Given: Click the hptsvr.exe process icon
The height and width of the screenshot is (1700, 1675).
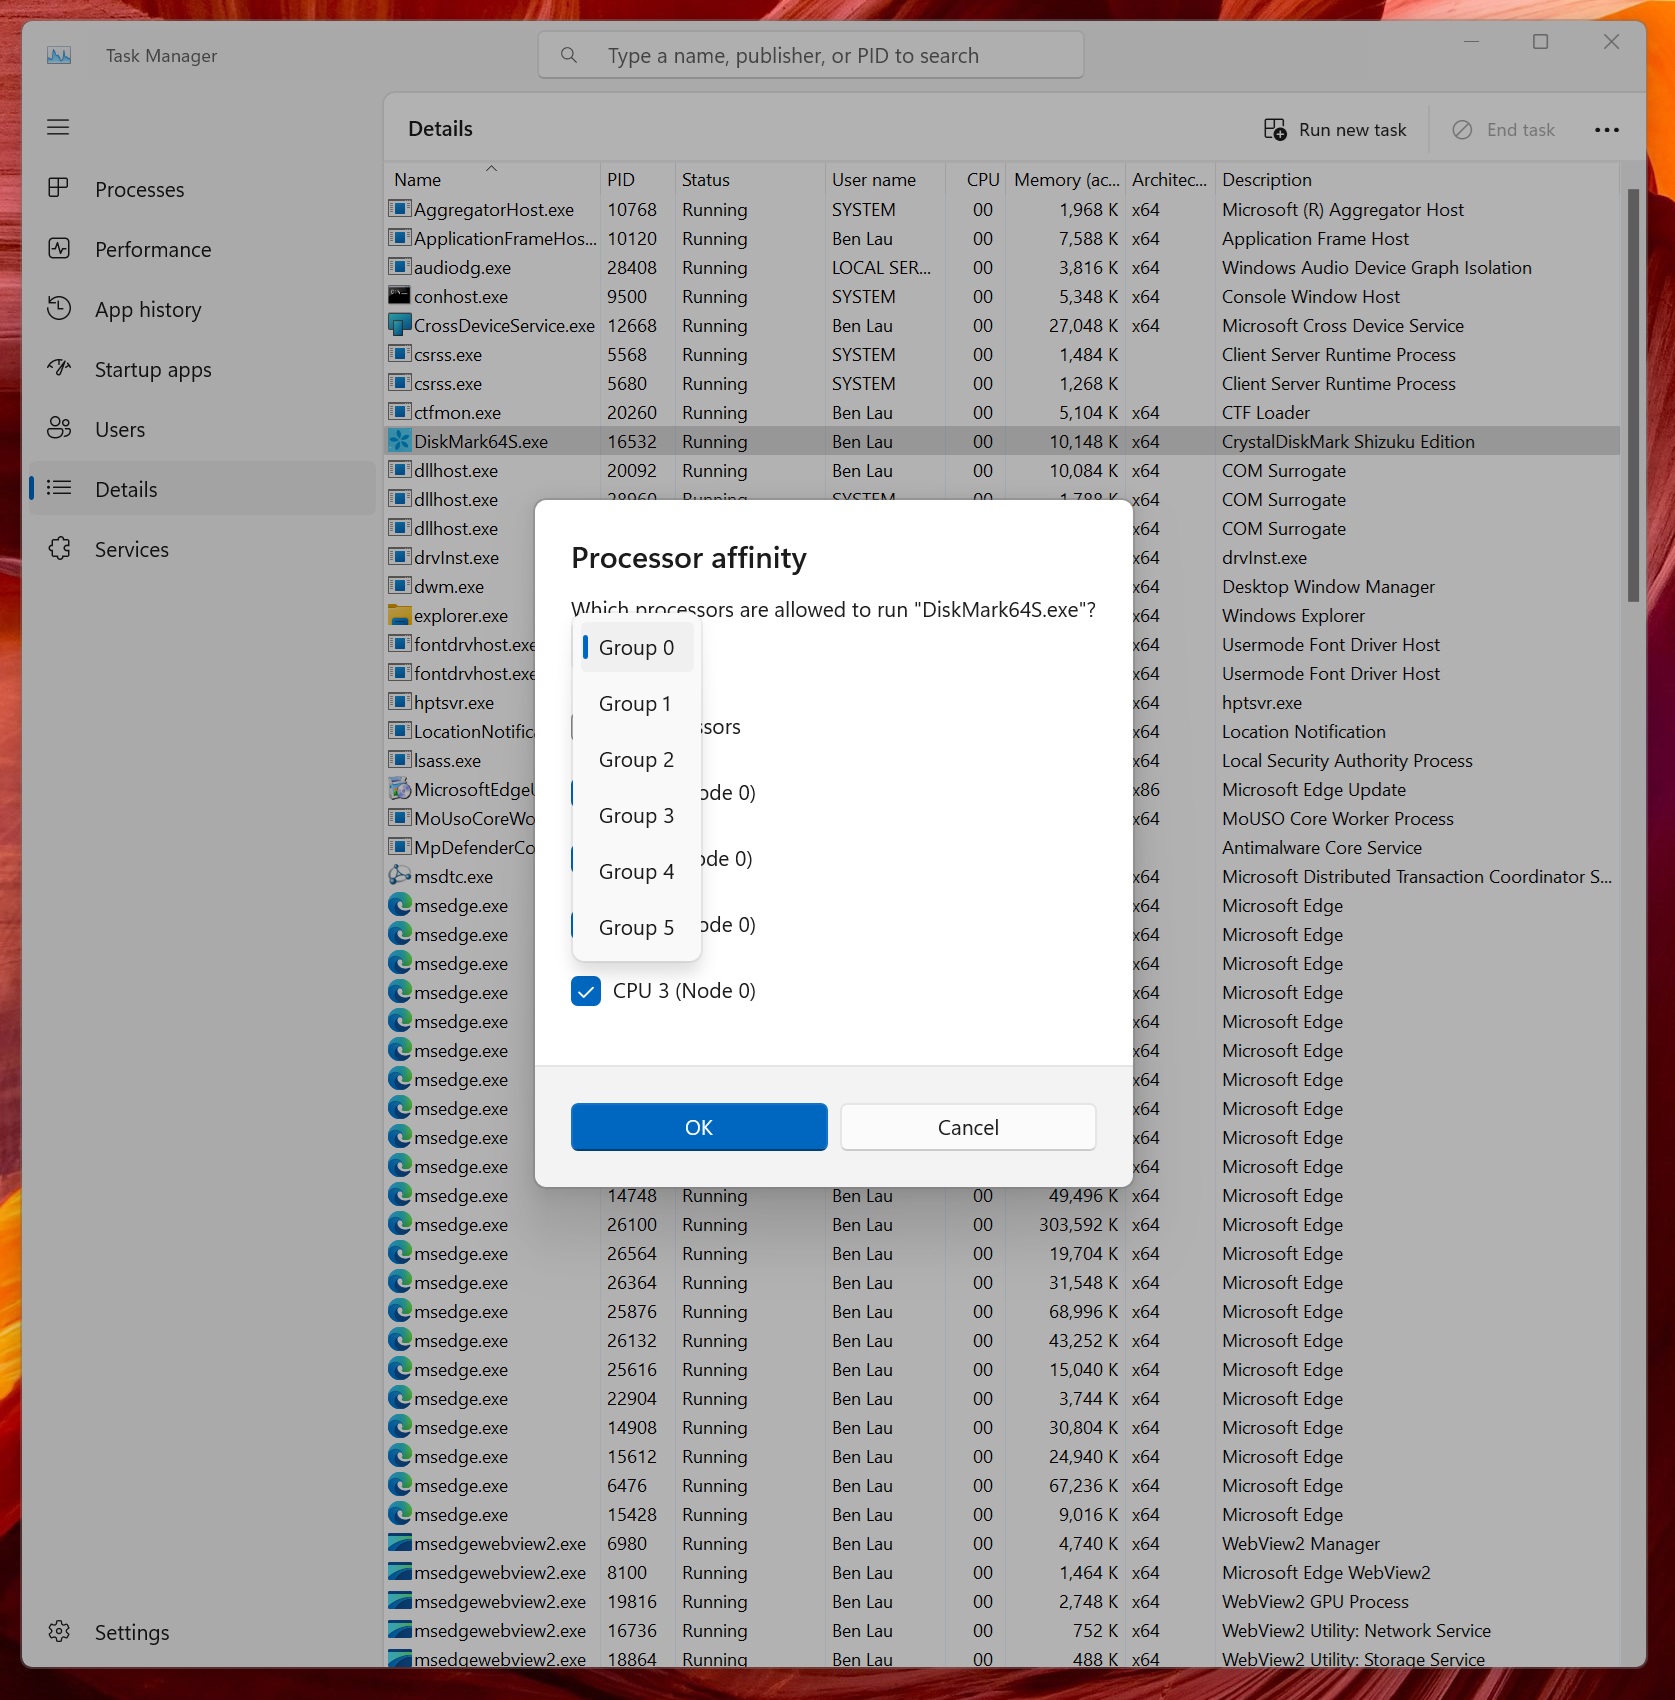Looking at the screenshot, I should point(400,702).
